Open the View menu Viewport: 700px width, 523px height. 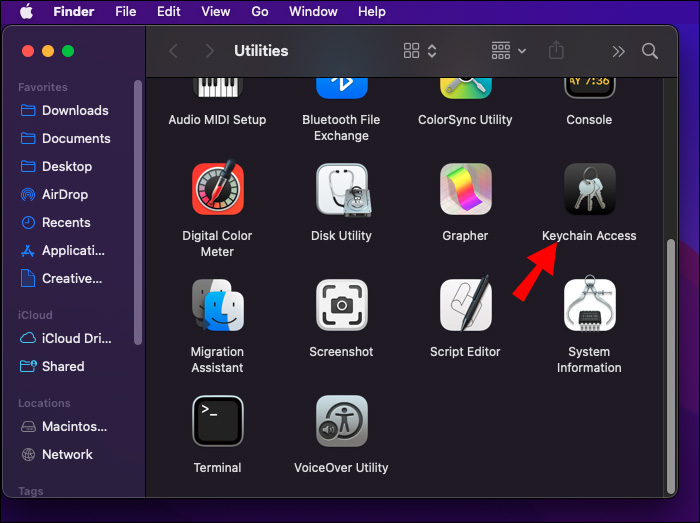tap(216, 12)
